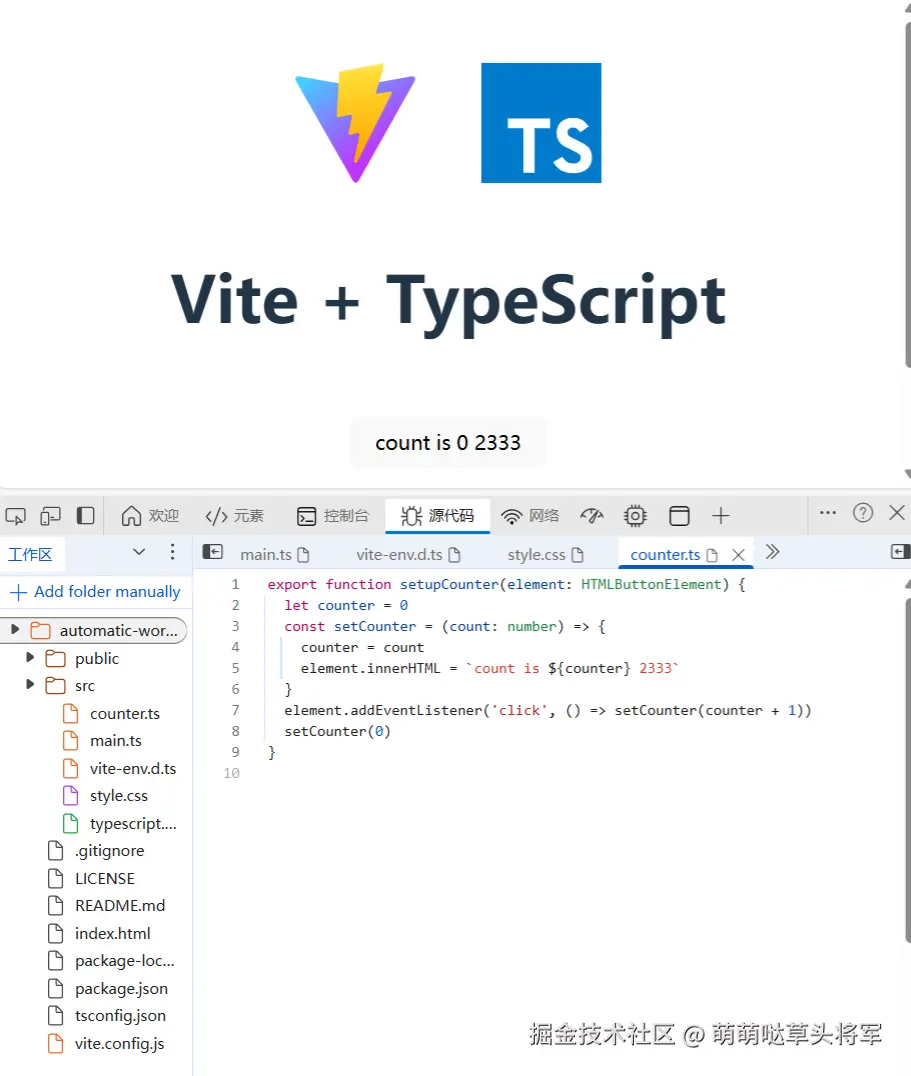This screenshot has width=911, height=1076.
Task: Open LICENSE file in tree
Action: coord(104,878)
